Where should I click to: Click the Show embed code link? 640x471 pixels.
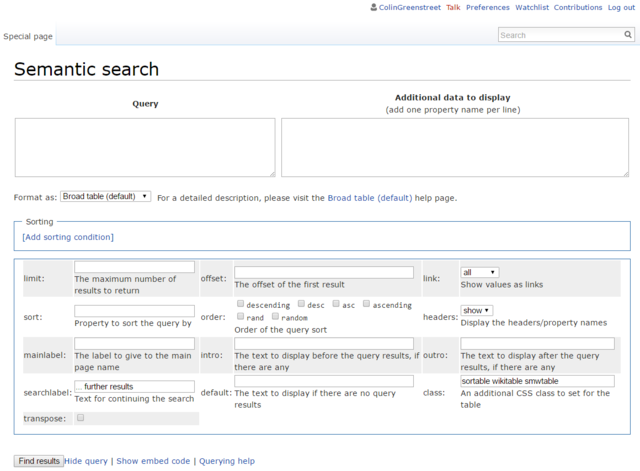pos(153,461)
